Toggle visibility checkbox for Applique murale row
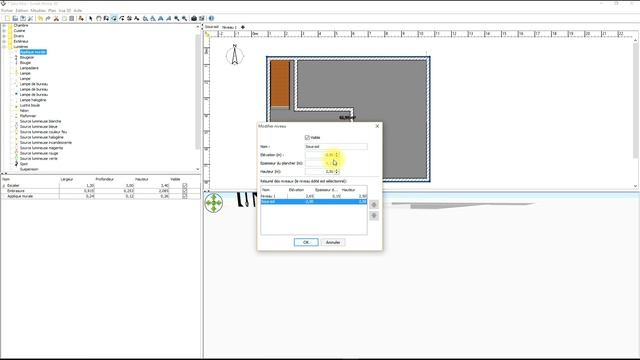This screenshot has height=360, width=640. [185, 196]
